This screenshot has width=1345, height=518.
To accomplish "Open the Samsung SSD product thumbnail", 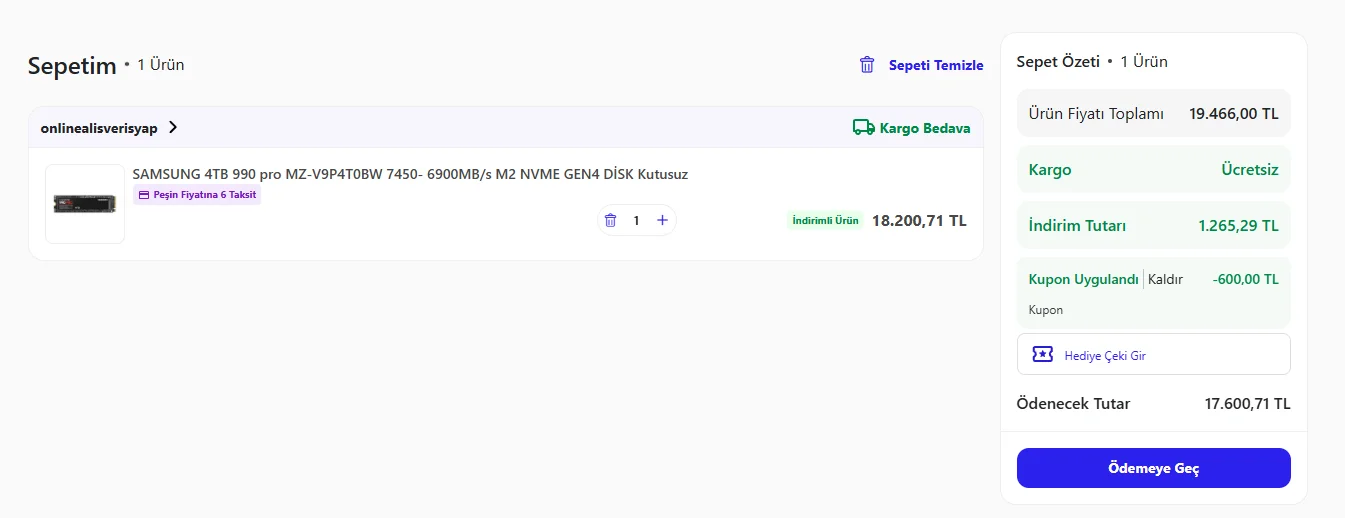I will 85,204.
